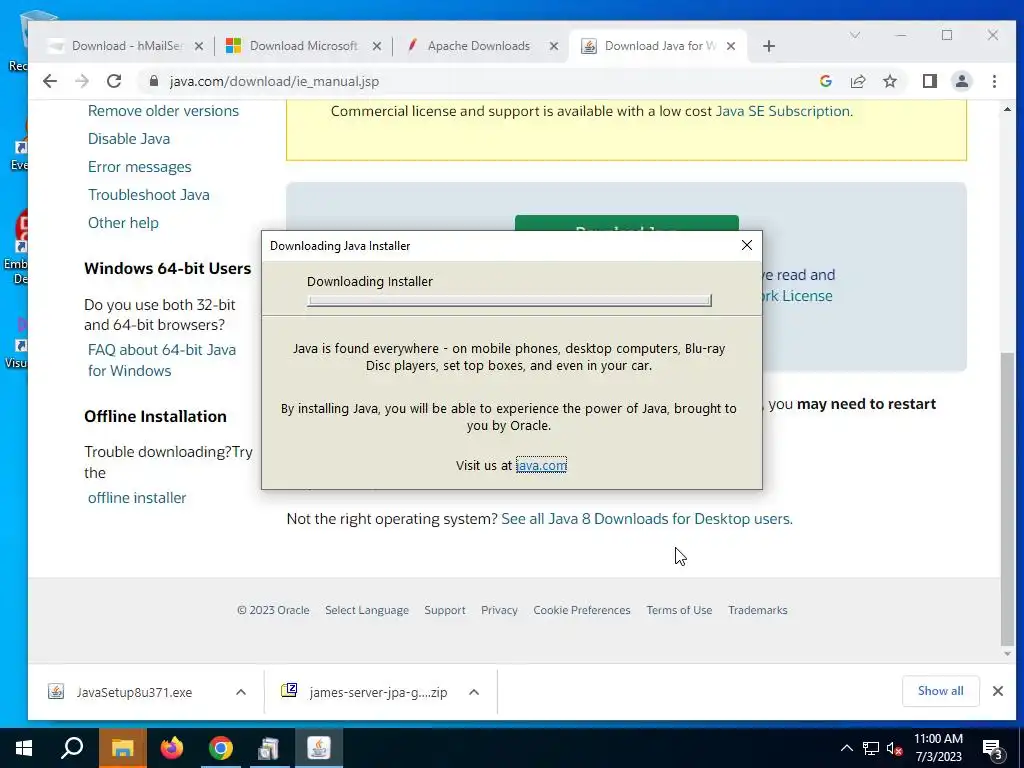Open Cookie Preferences footer link

[582, 610]
